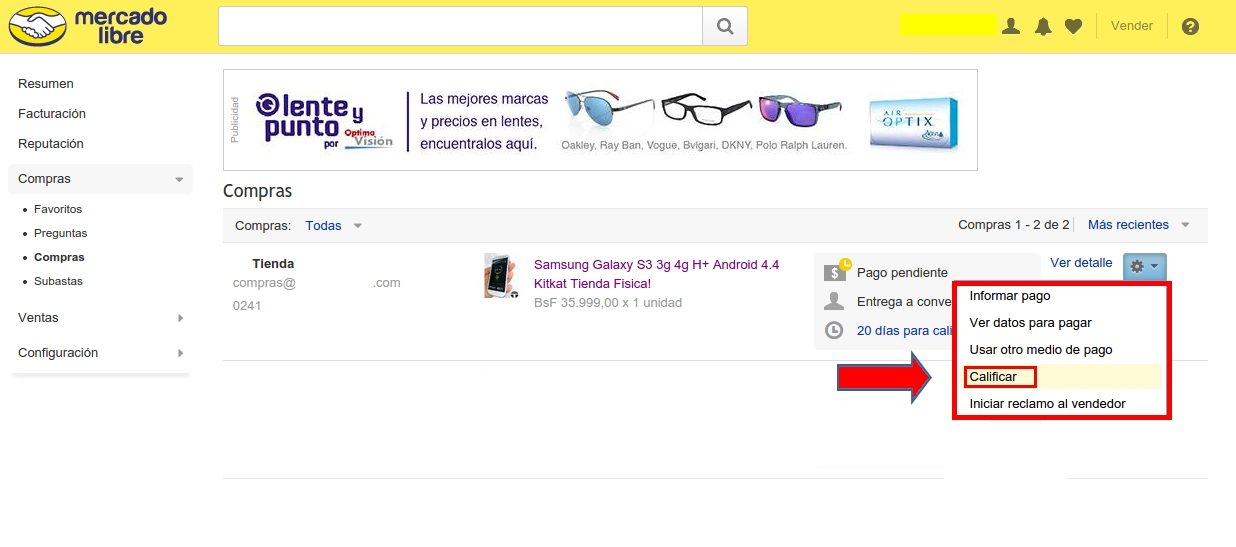This screenshot has height=547, width=1236.
Task: Choose Usar otro medio de pago
Action: coord(1041,350)
